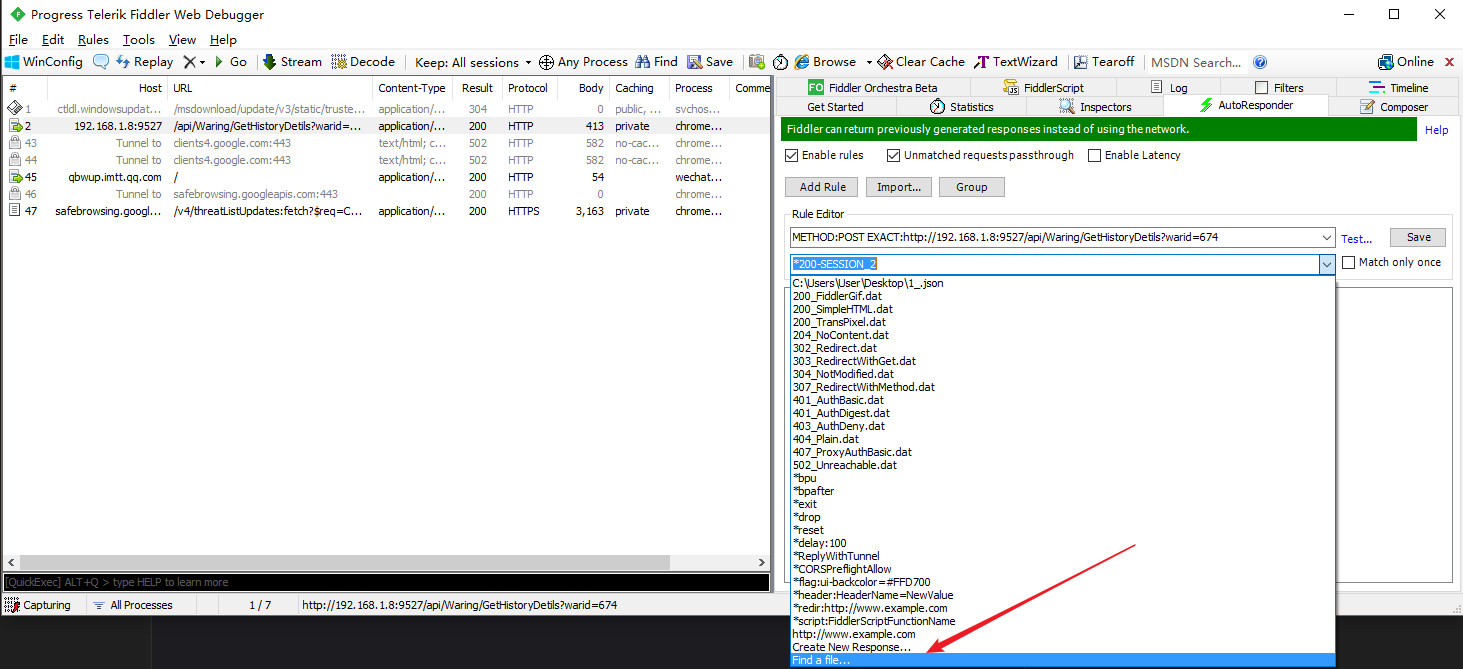Open the request match rule dropdown arrow
Image resolution: width=1463 pixels, height=669 pixels.
[x=1327, y=238]
